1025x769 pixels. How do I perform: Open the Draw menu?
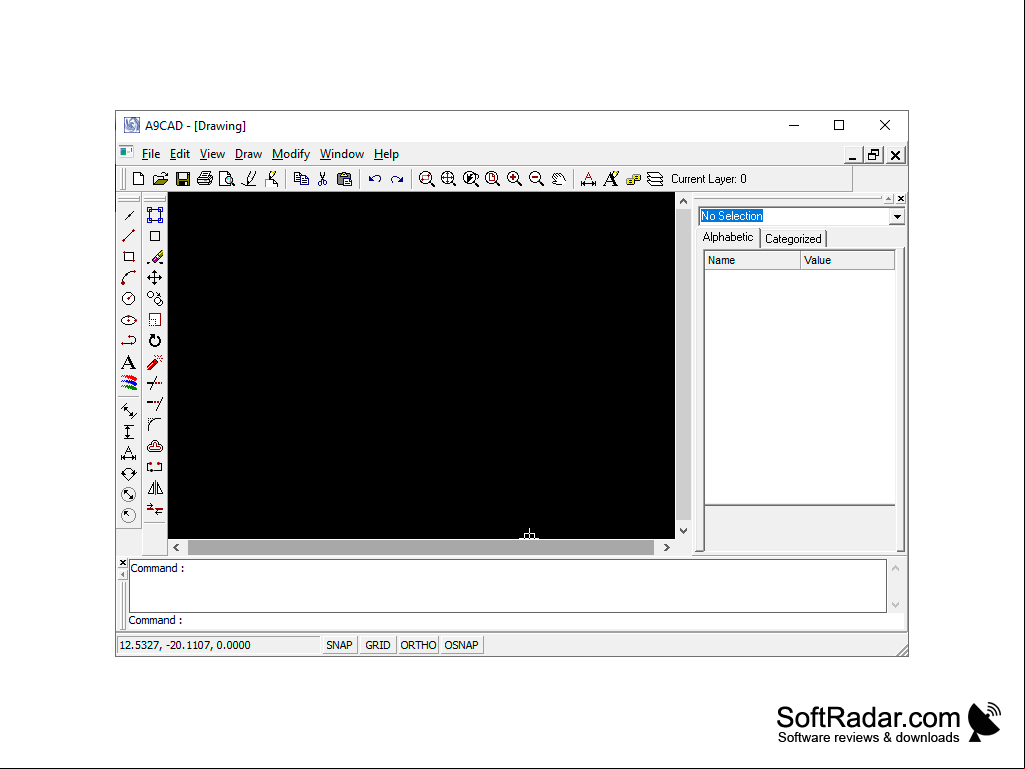click(x=248, y=154)
